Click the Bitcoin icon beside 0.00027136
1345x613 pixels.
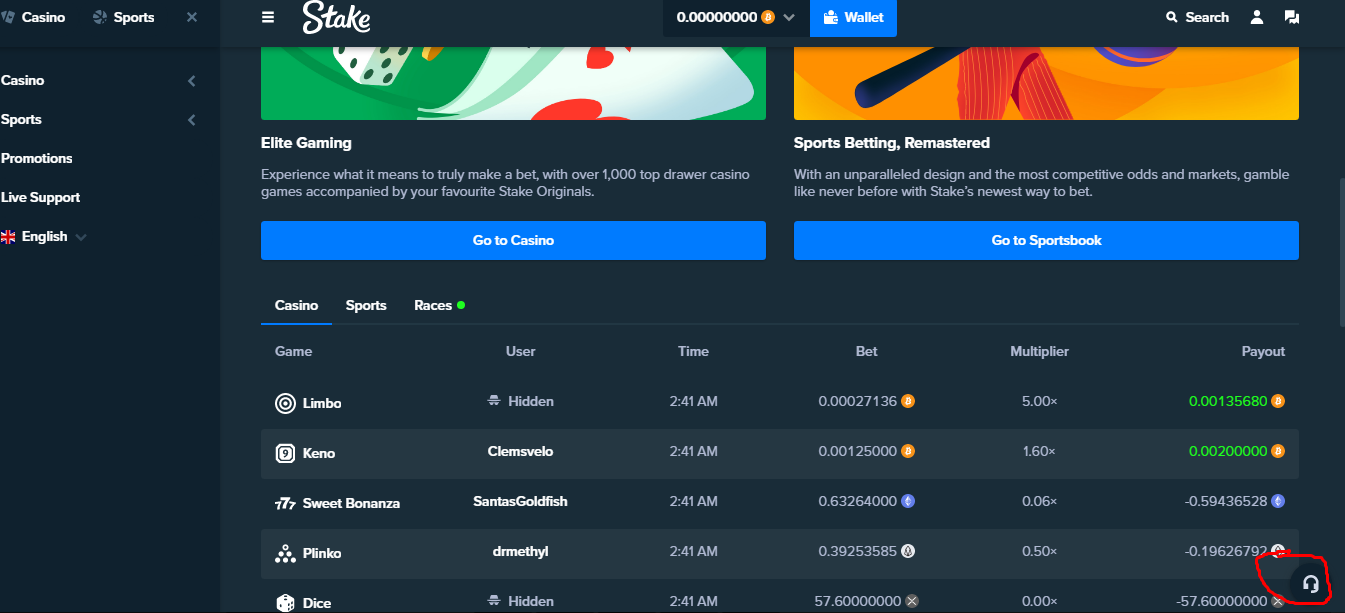908,401
